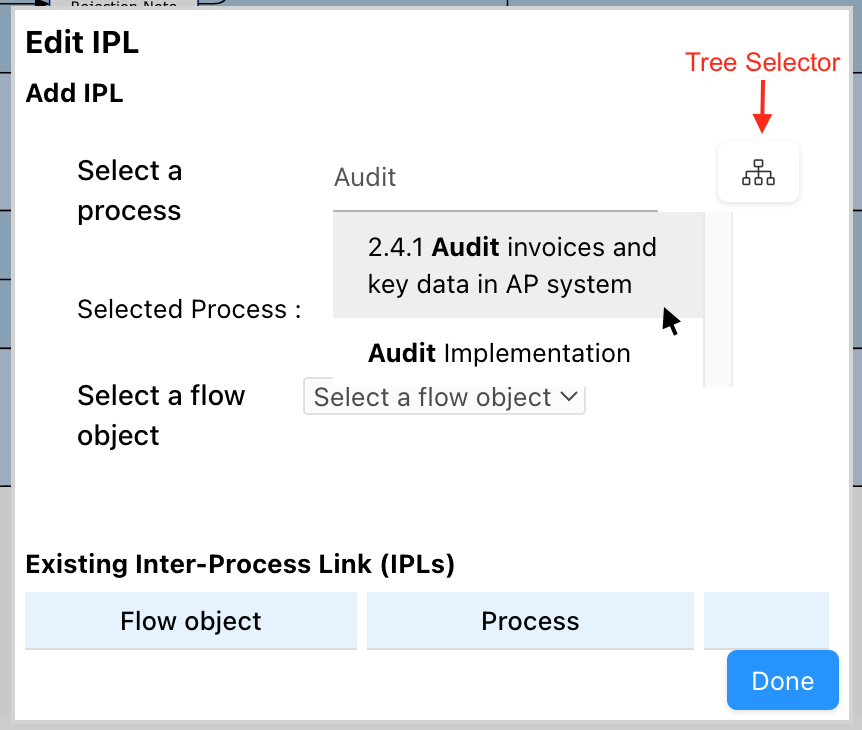Click the 'Selected Process :' label
This screenshot has height=730, width=862.
[189, 309]
